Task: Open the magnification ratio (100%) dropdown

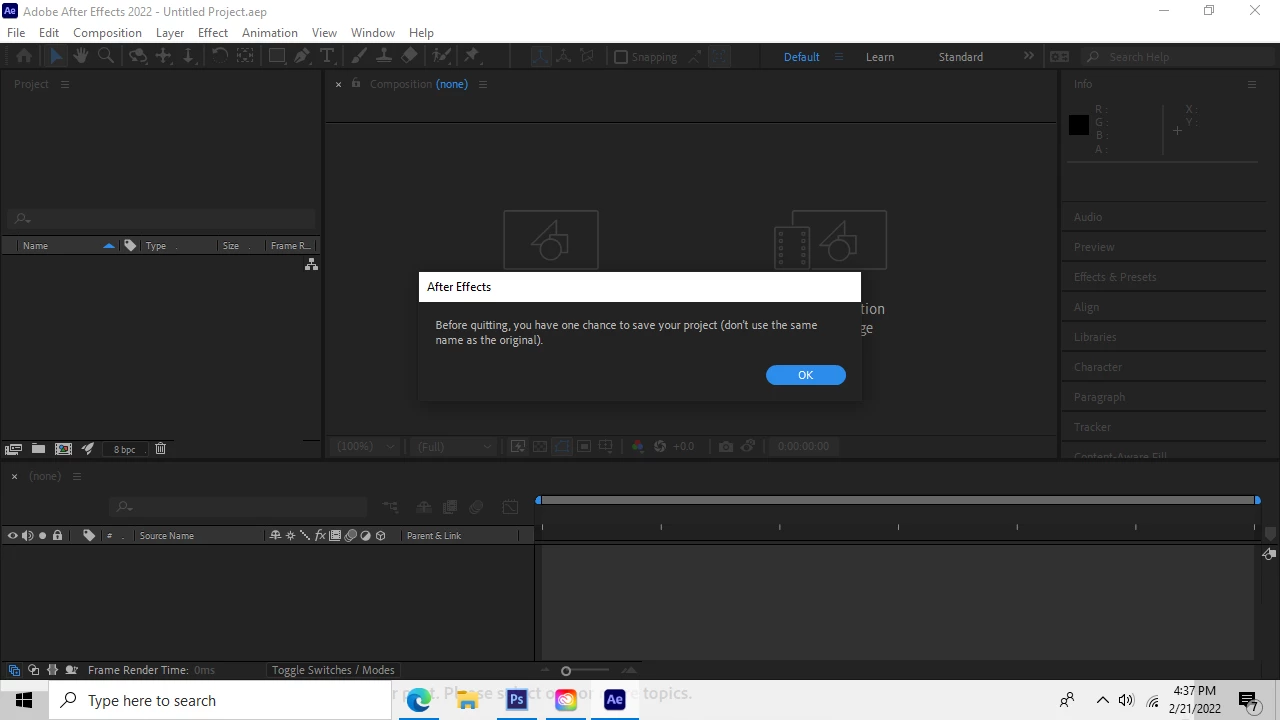Action: tap(365, 446)
